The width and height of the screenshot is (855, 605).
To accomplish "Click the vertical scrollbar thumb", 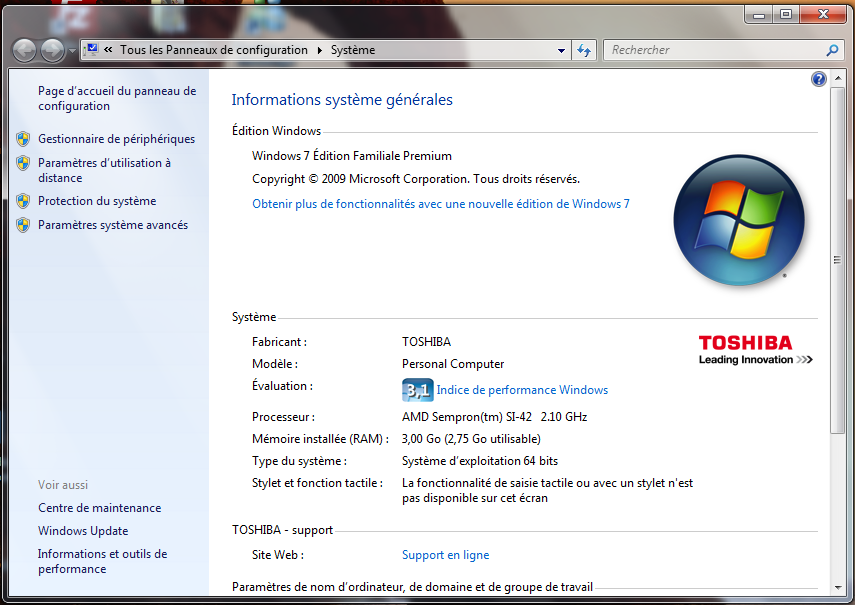I will point(838,260).
